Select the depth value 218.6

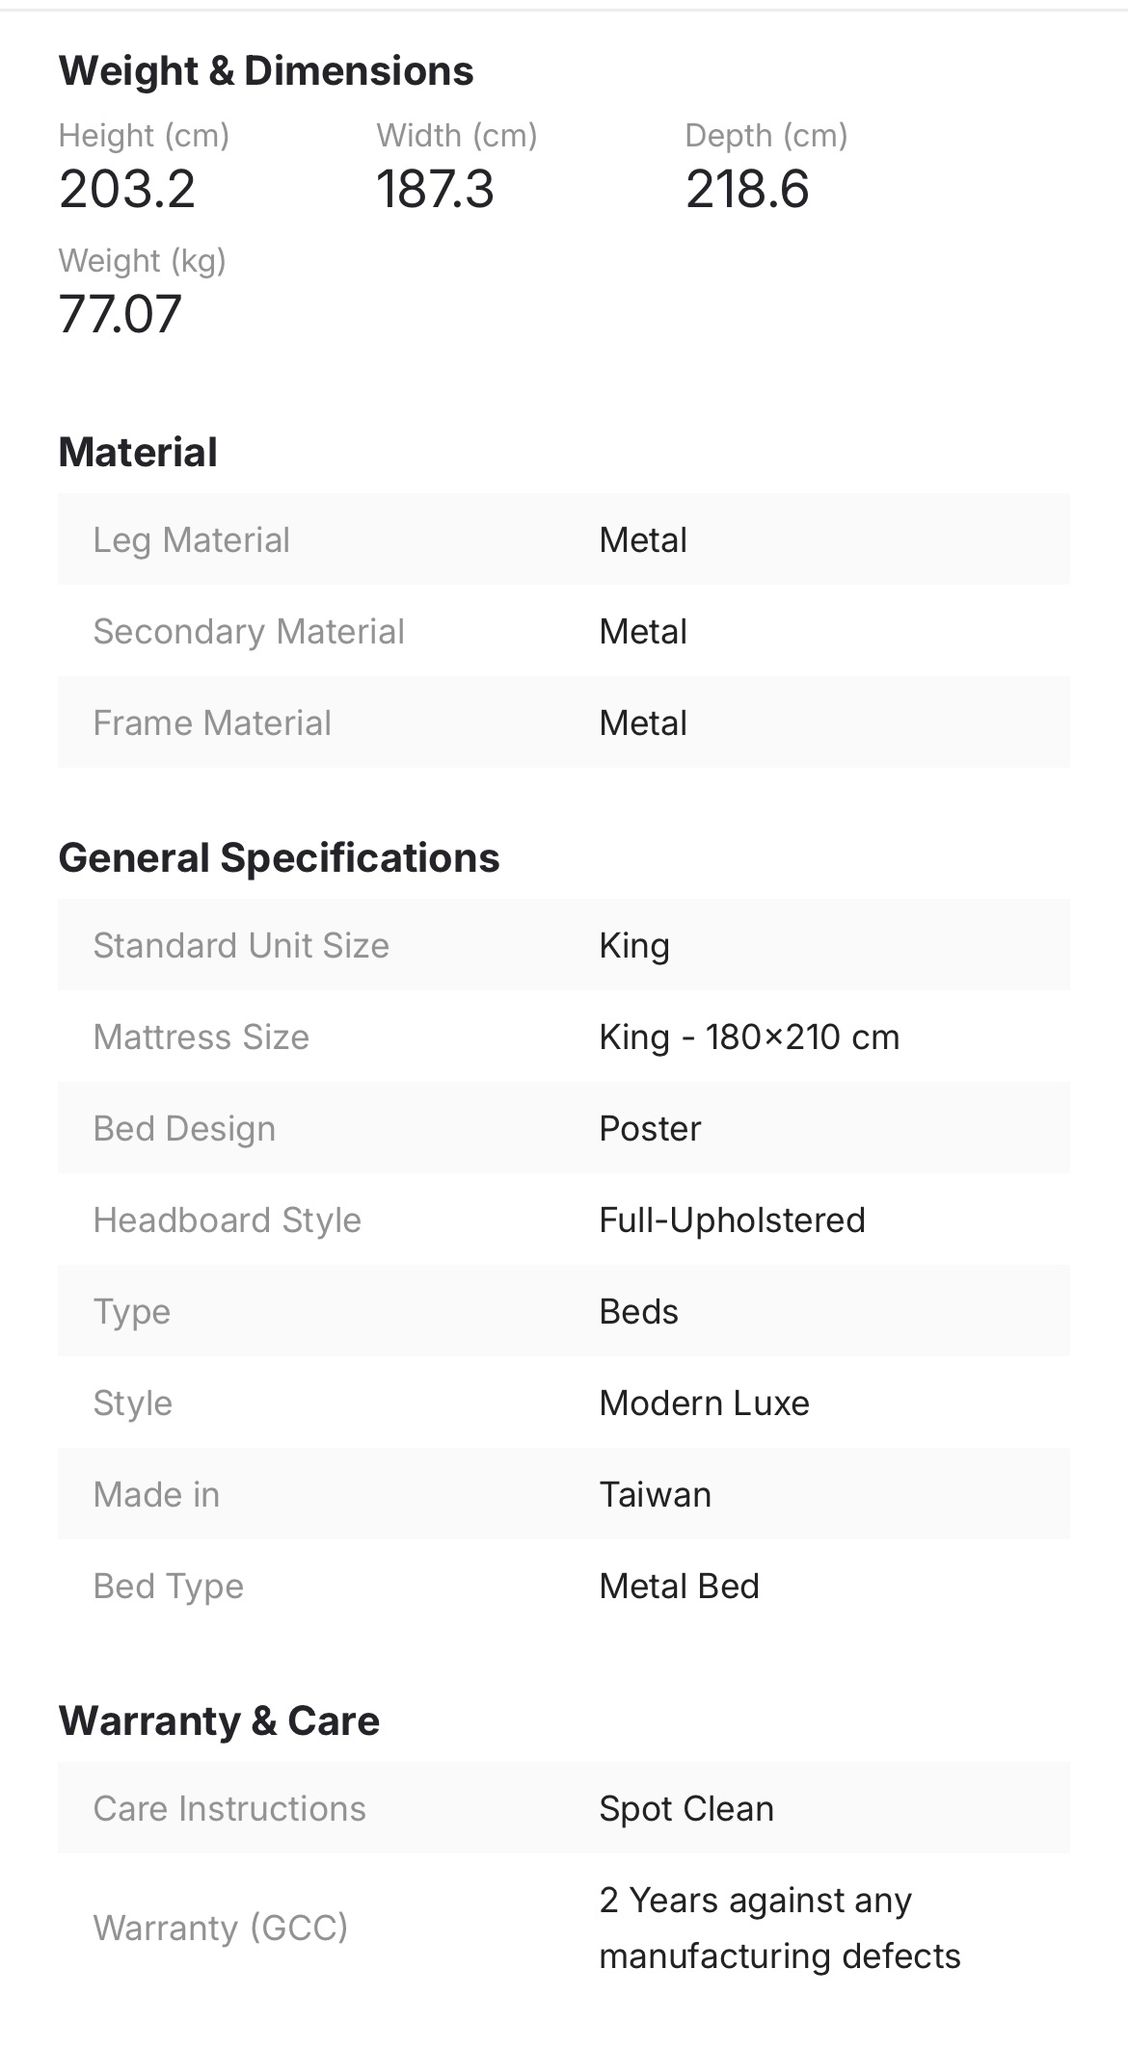tap(747, 189)
